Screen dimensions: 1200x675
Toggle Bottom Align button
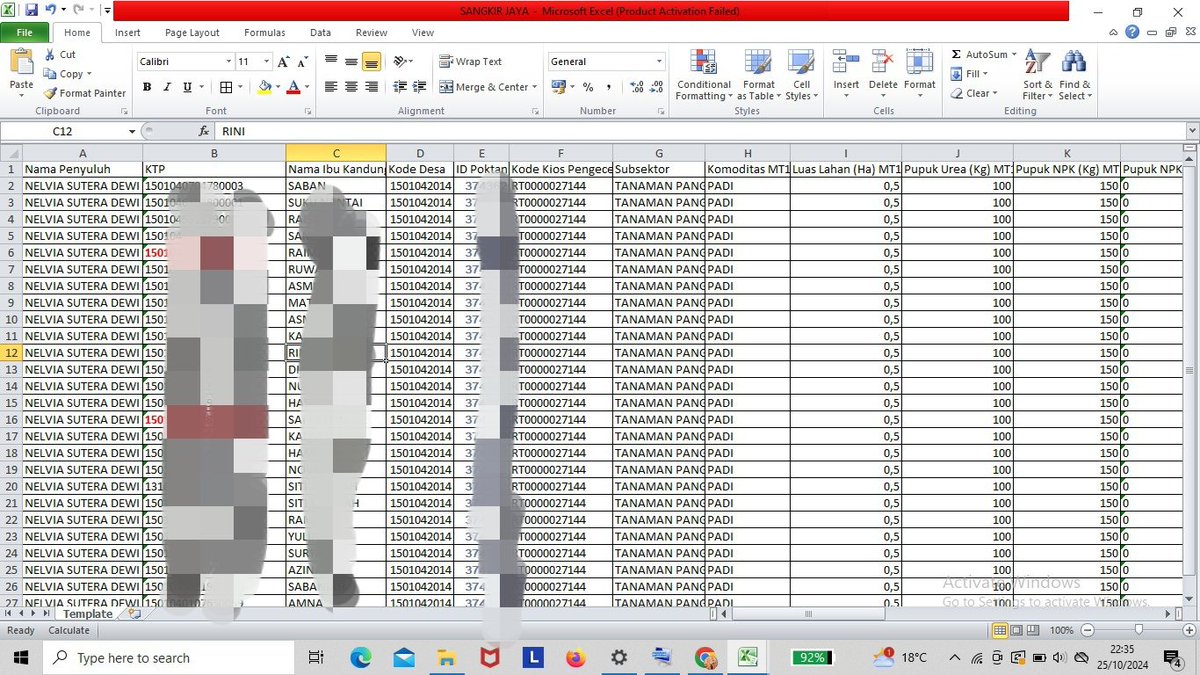(x=371, y=61)
